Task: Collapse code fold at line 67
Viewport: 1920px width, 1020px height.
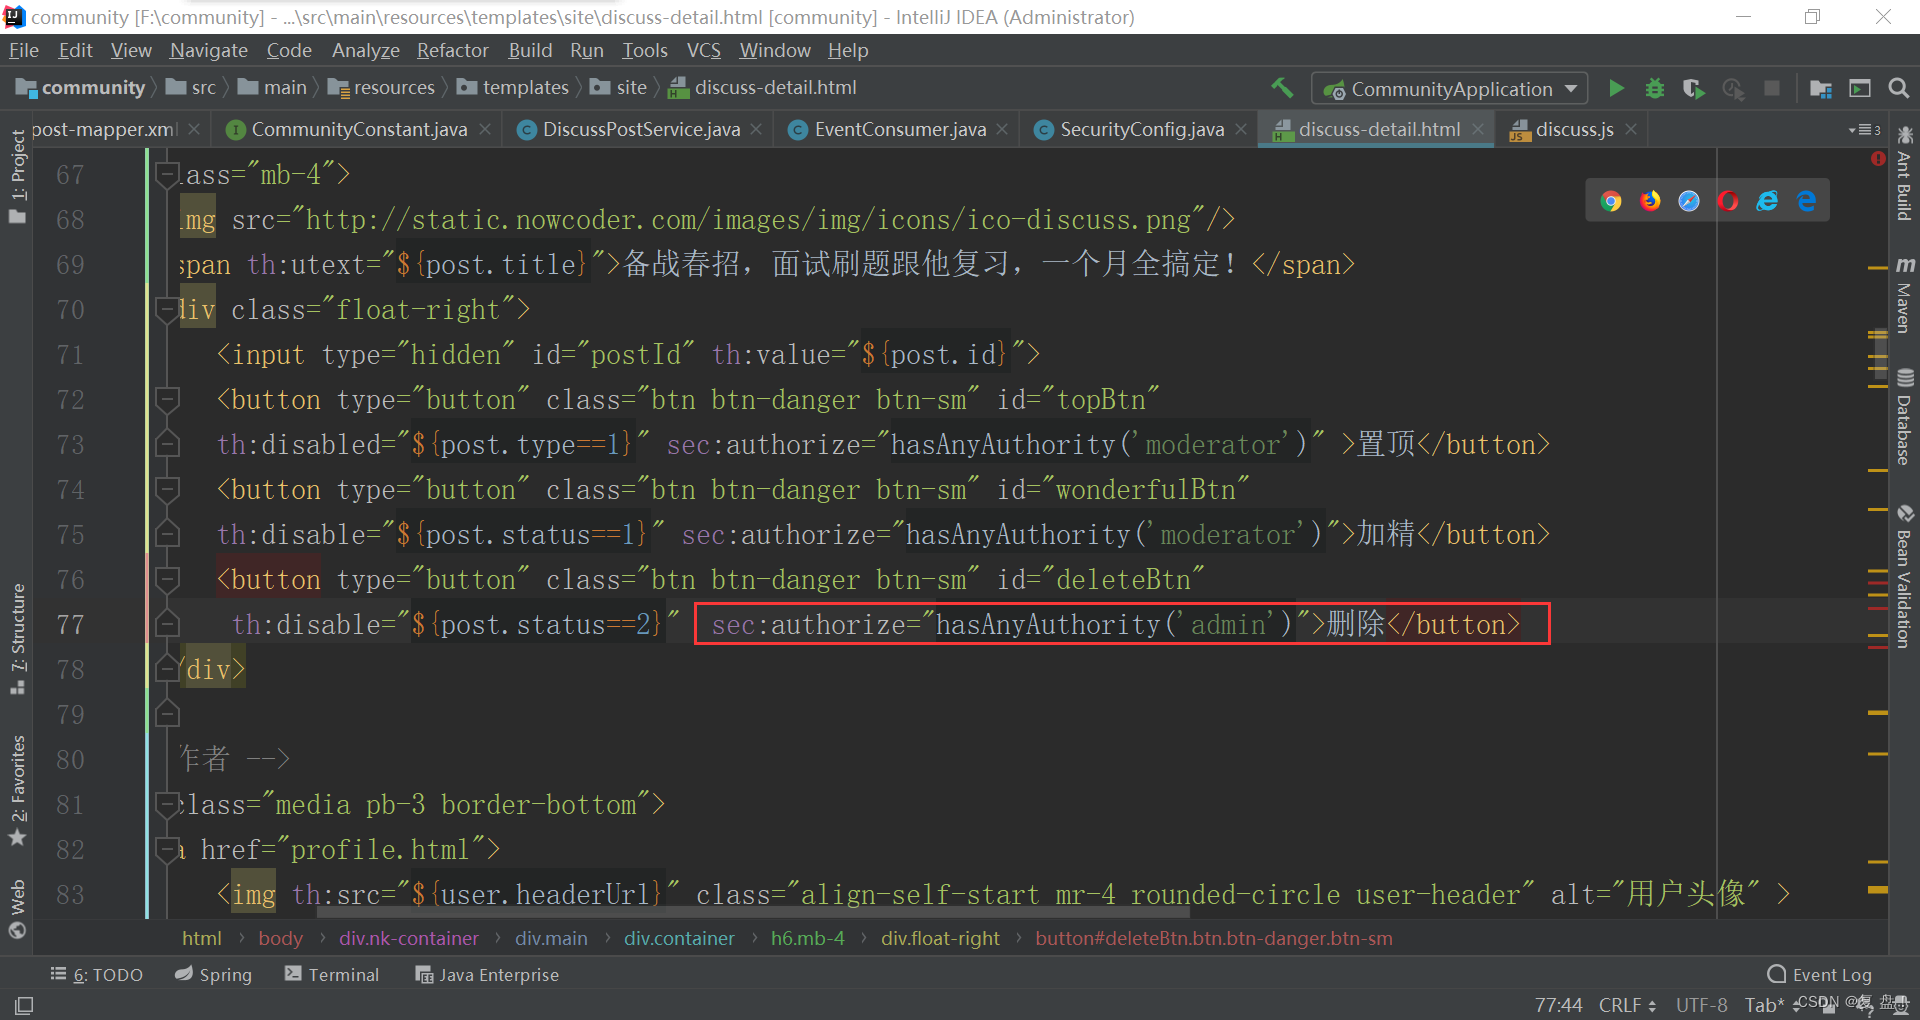Action: point(167,175)
